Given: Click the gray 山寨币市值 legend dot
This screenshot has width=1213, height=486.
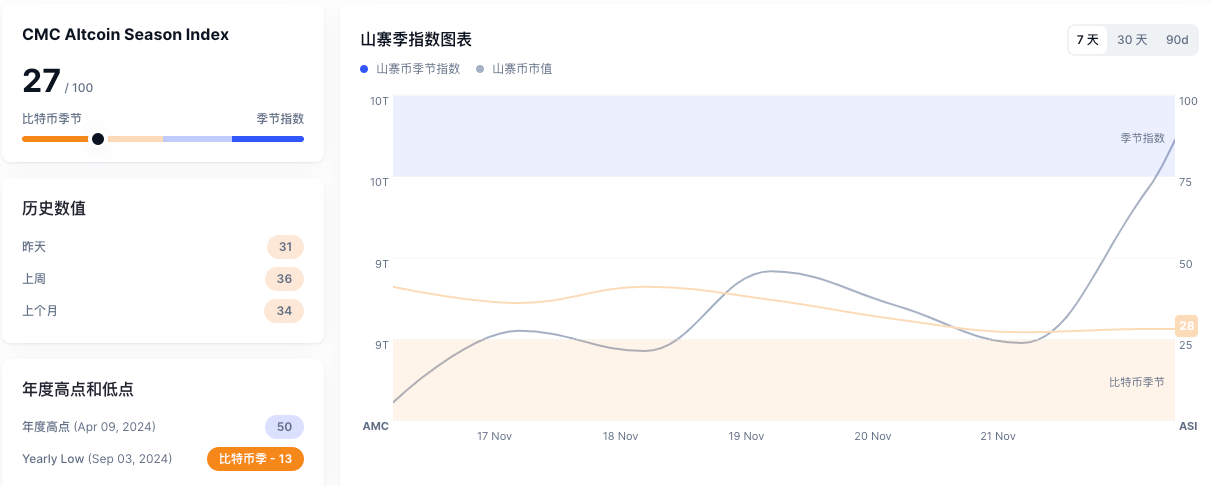Looking at the screenshot, I should coord(481,69).
